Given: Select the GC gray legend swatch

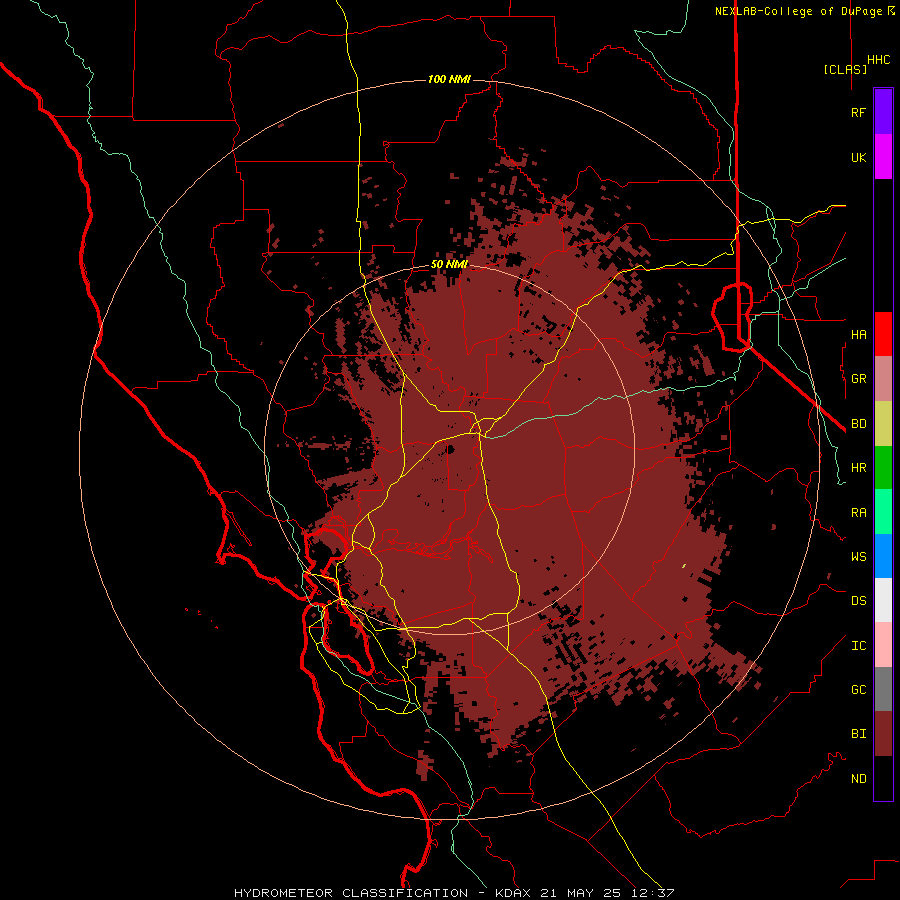Looking at the screenshot, I should click(x=883, y=689).
